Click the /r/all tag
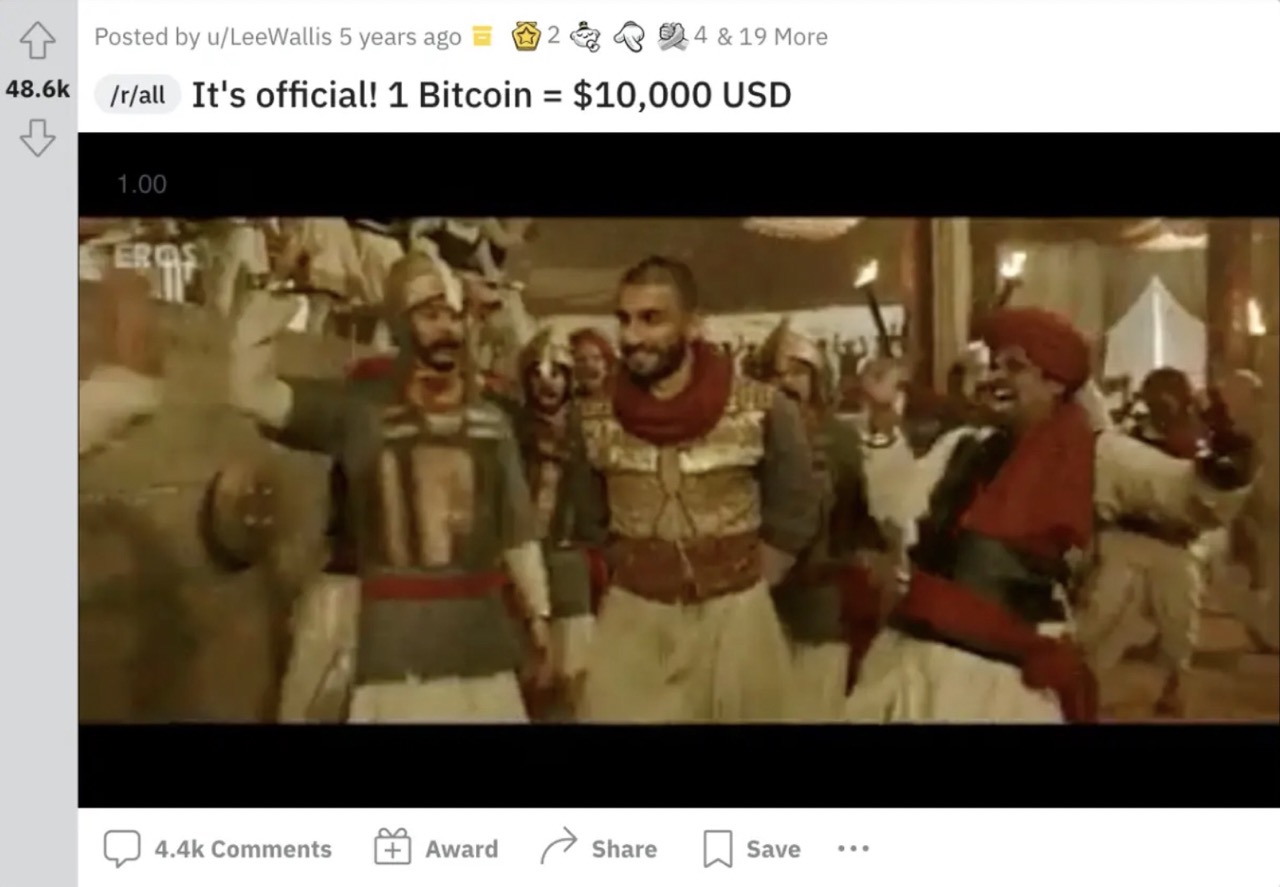Viewport: 1280px width, 887px height. [x=138, y=96]
